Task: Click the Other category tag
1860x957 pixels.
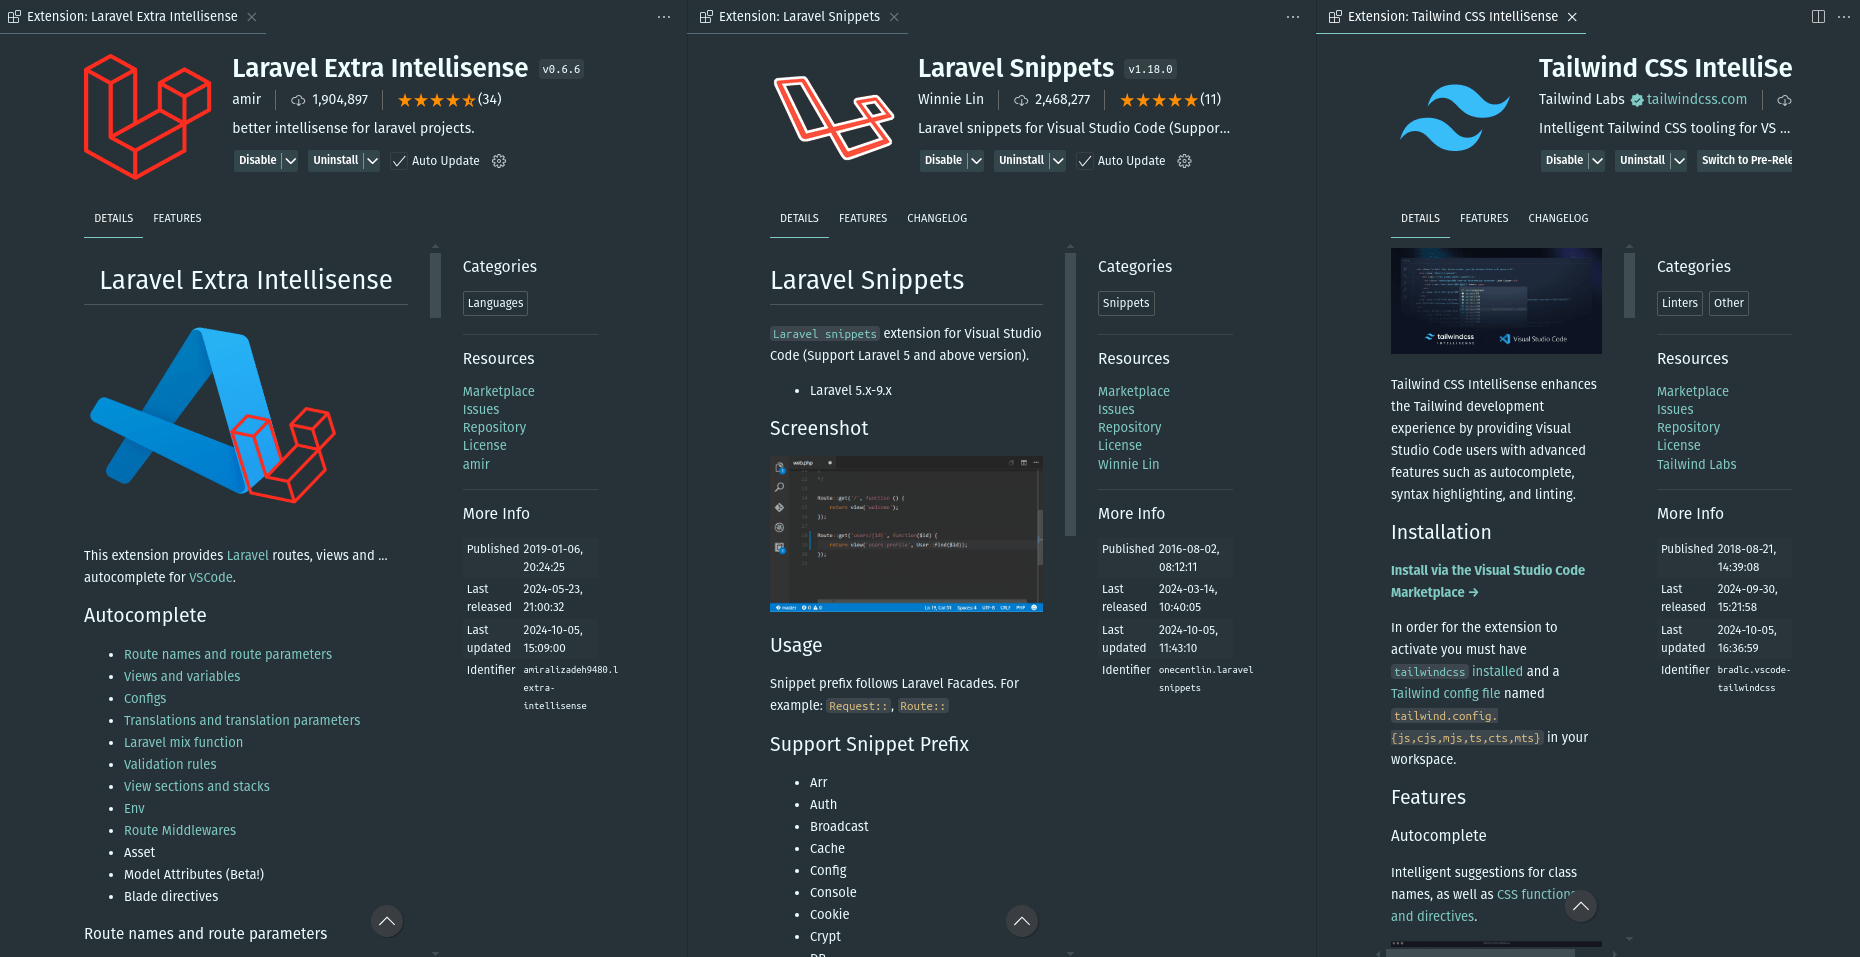Action: point(1728,303)
